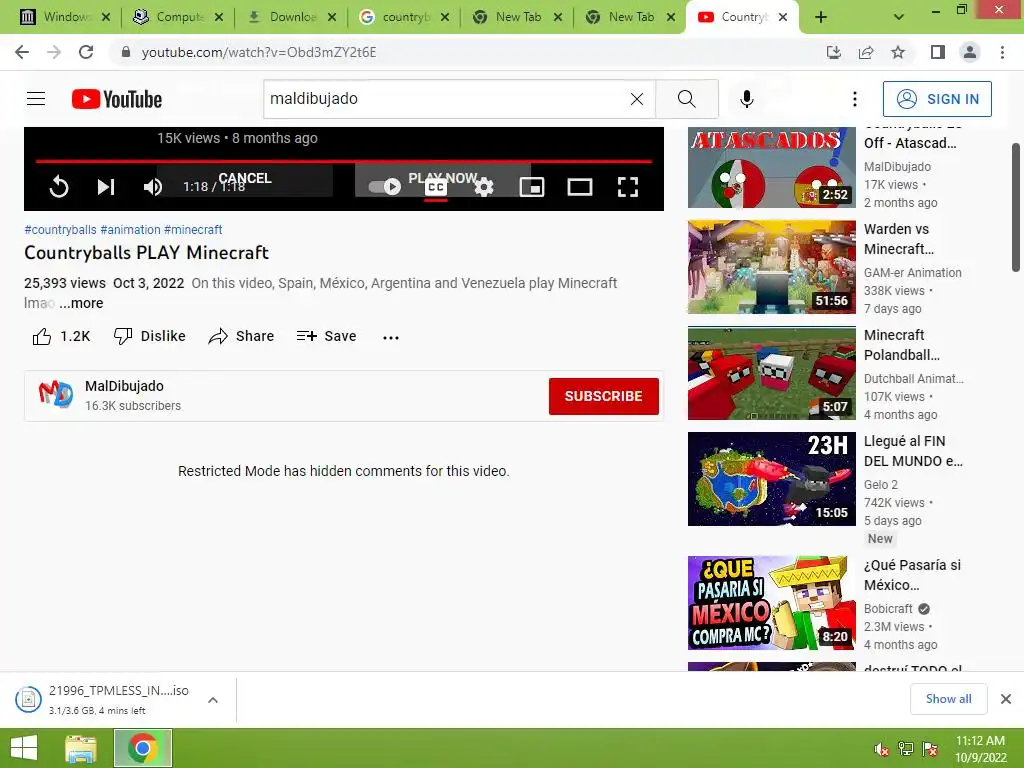
Task: Clear the search query with X
Action: tap(637, 99)
